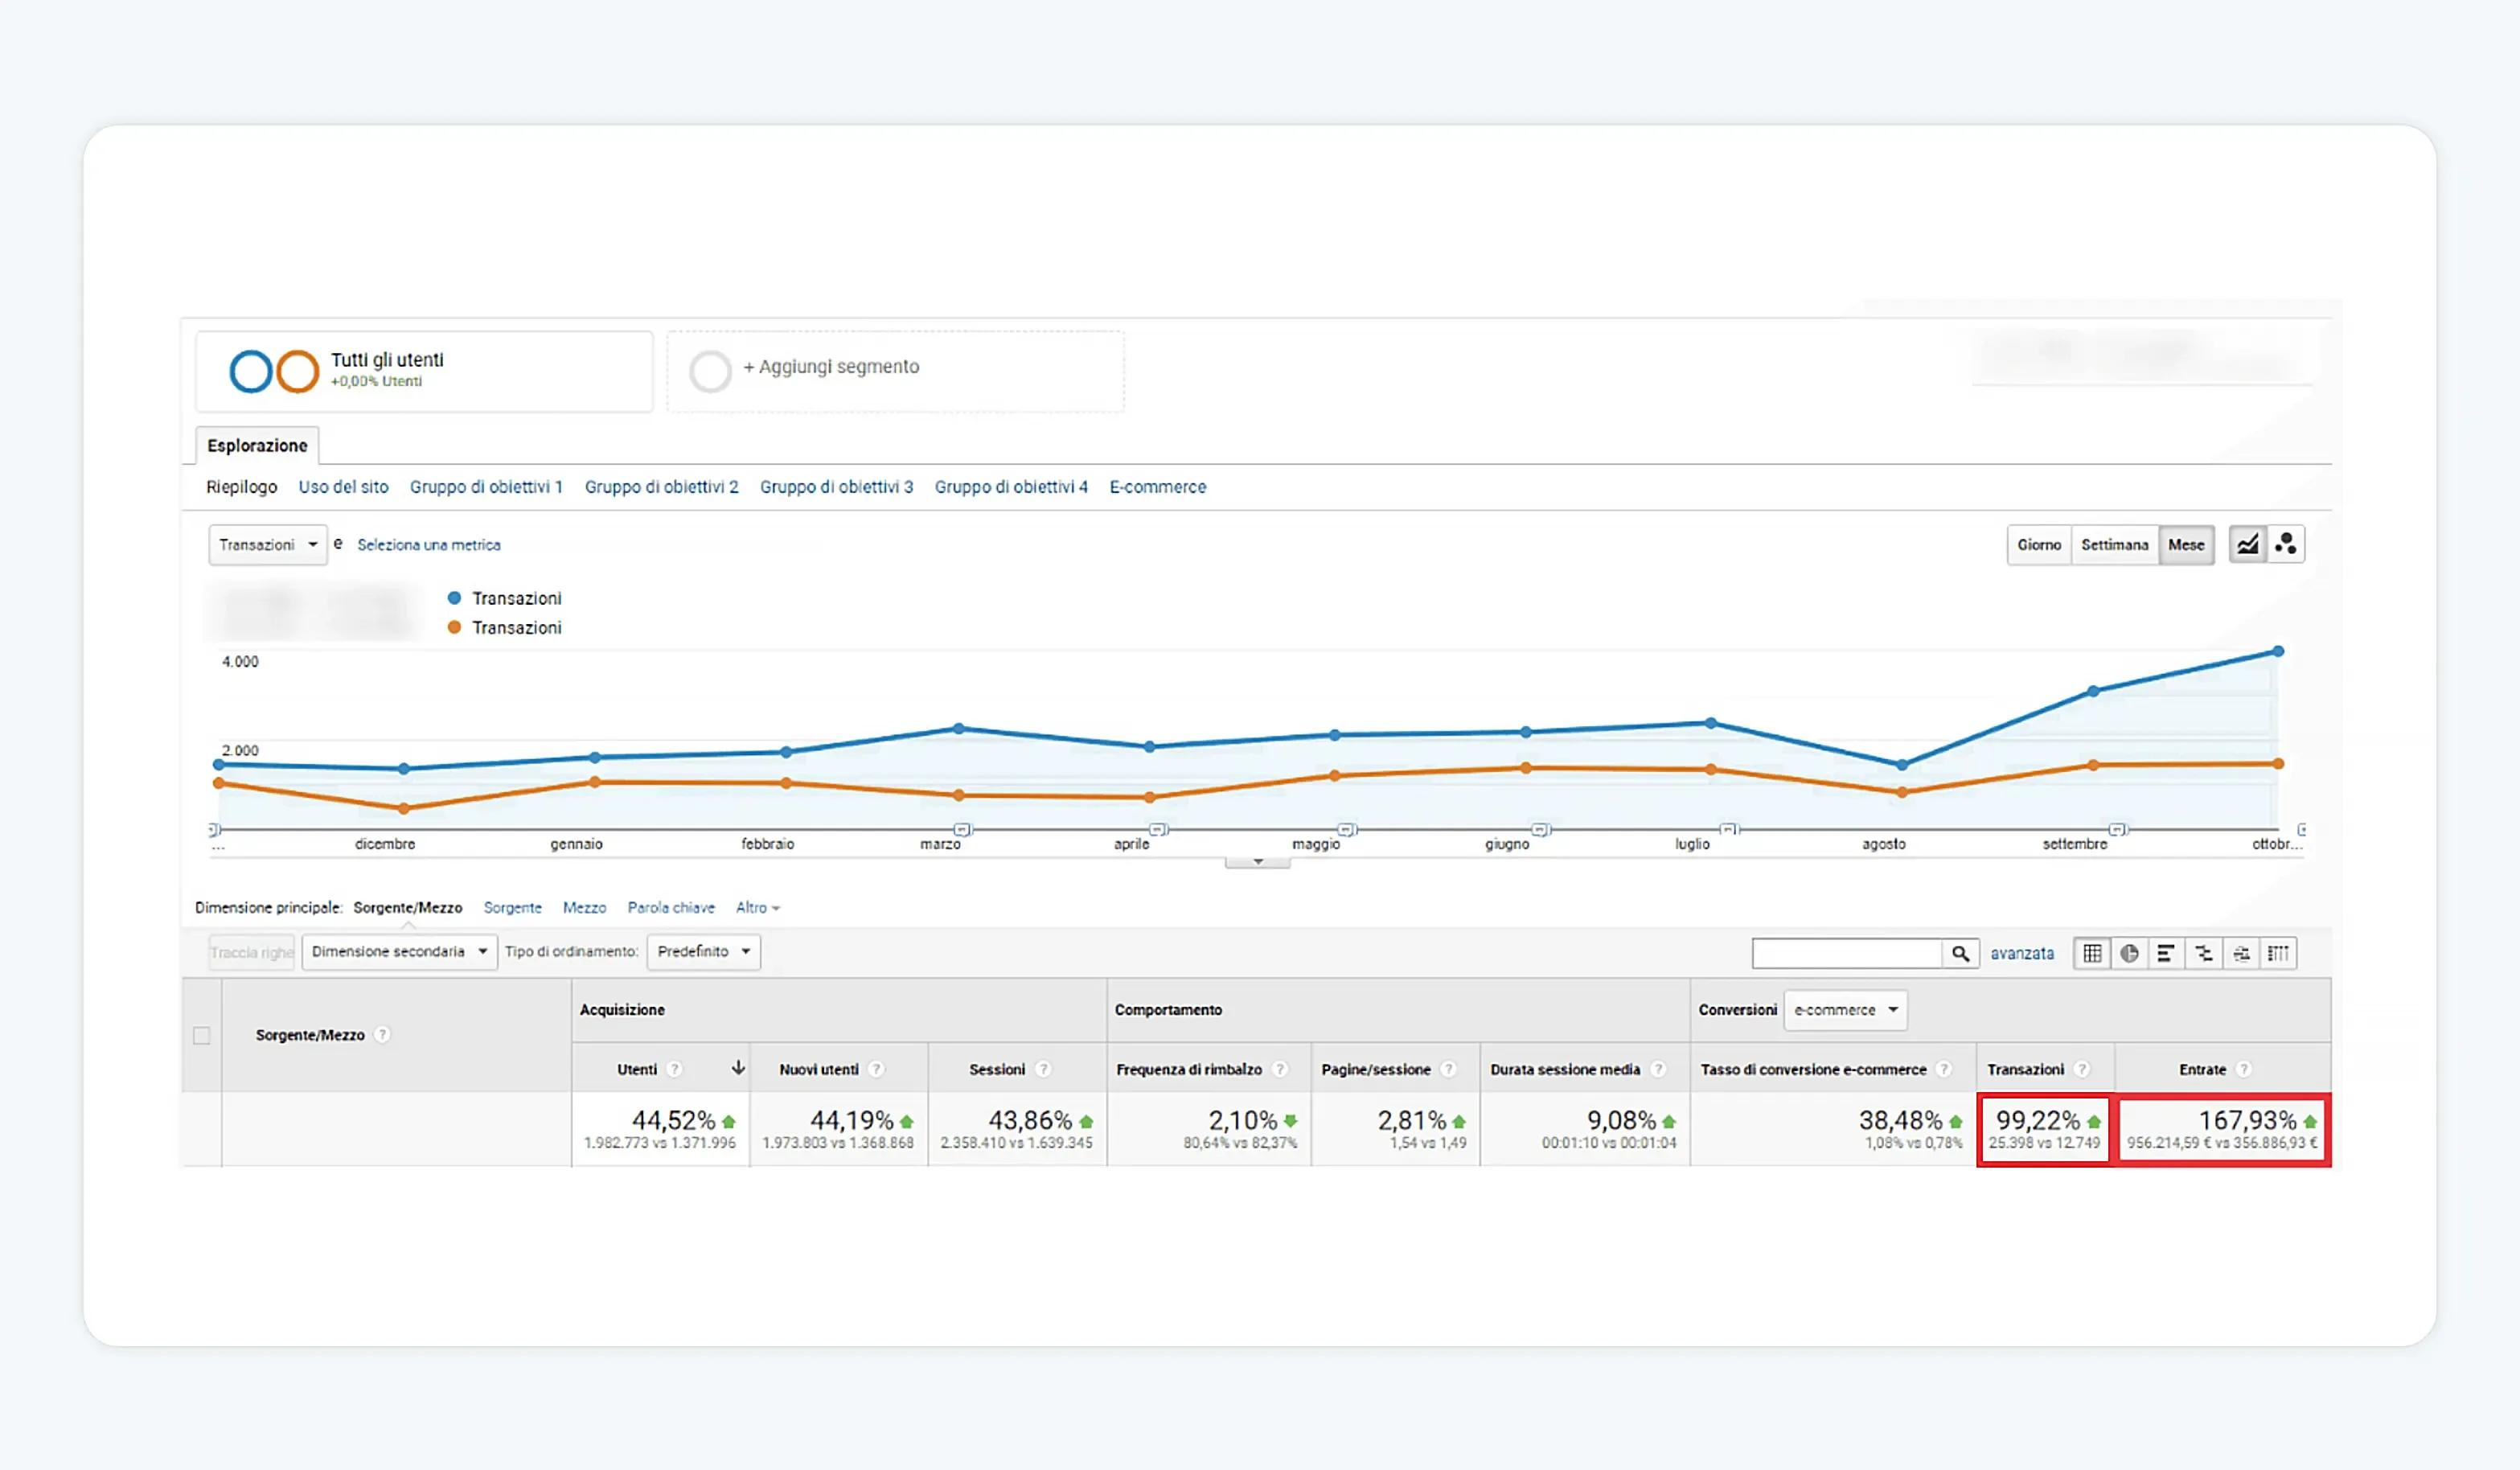Tick the select-all checkbox beside Sorgente/Mezzo
Screen dimensions: 2520x1470
click(x=201, y=1035)
